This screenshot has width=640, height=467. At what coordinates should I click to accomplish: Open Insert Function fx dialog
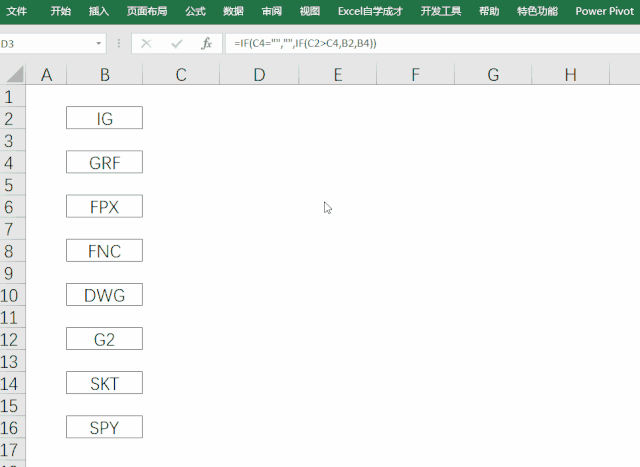point(207,43)
